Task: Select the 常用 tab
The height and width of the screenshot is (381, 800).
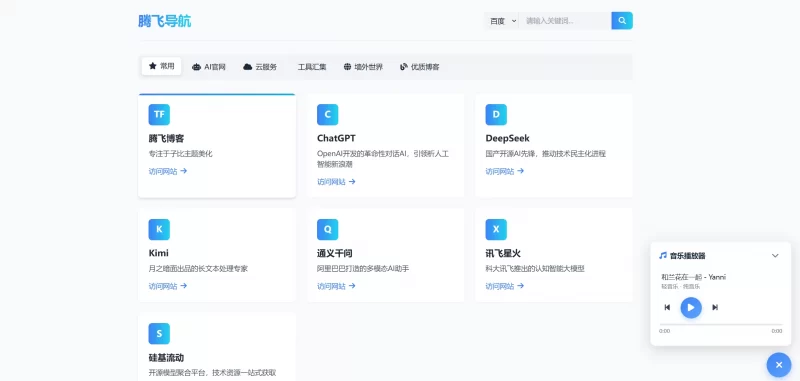Action: point(161,66)
